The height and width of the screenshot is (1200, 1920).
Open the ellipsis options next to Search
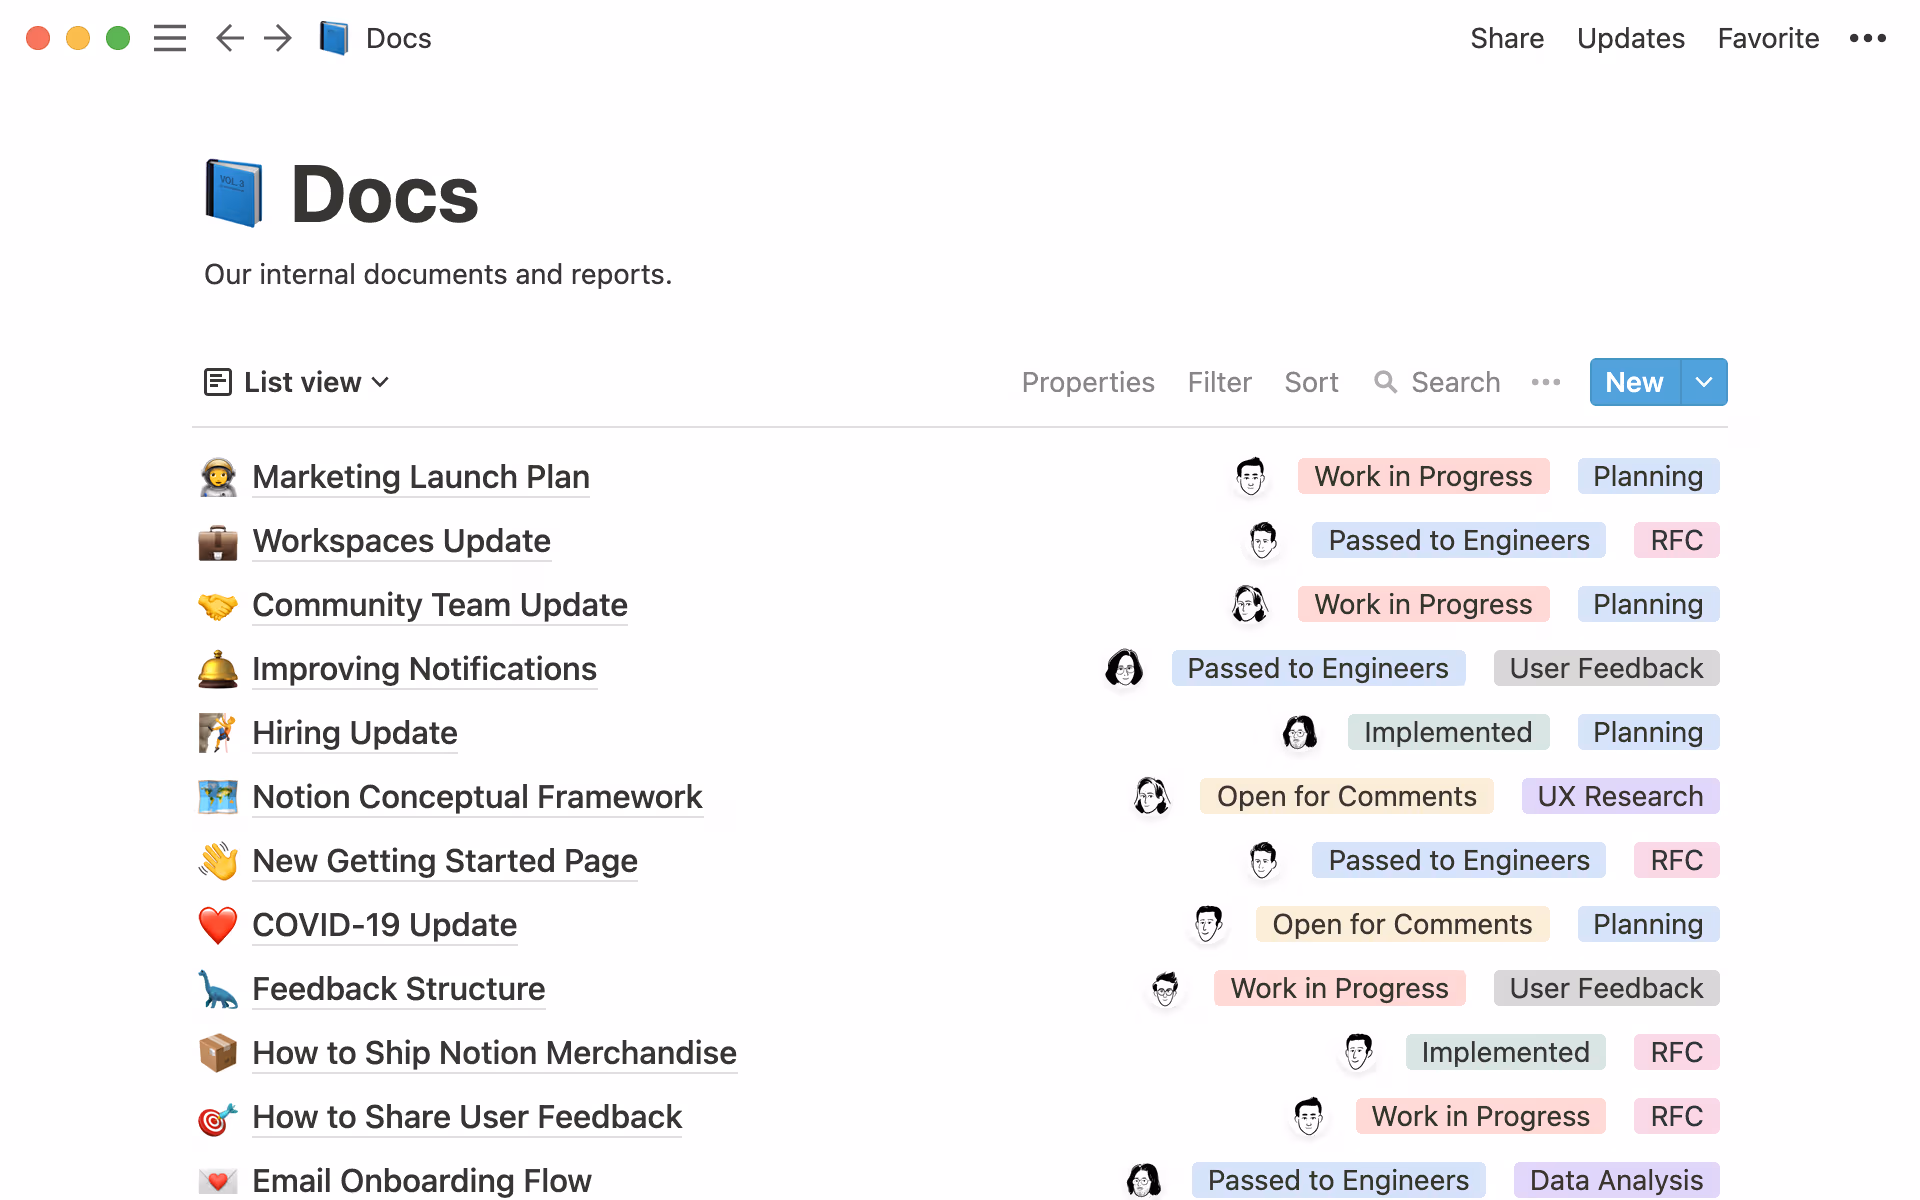tap(1546, 382)
